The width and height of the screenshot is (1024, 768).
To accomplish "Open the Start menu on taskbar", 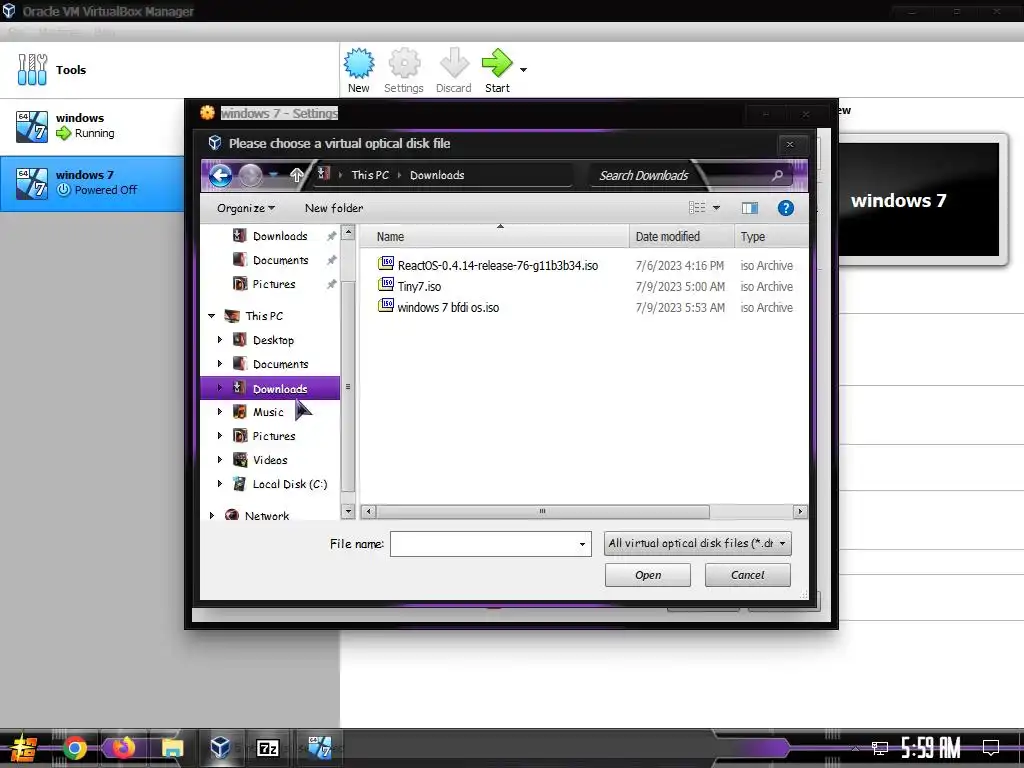I will click(24, 748).
